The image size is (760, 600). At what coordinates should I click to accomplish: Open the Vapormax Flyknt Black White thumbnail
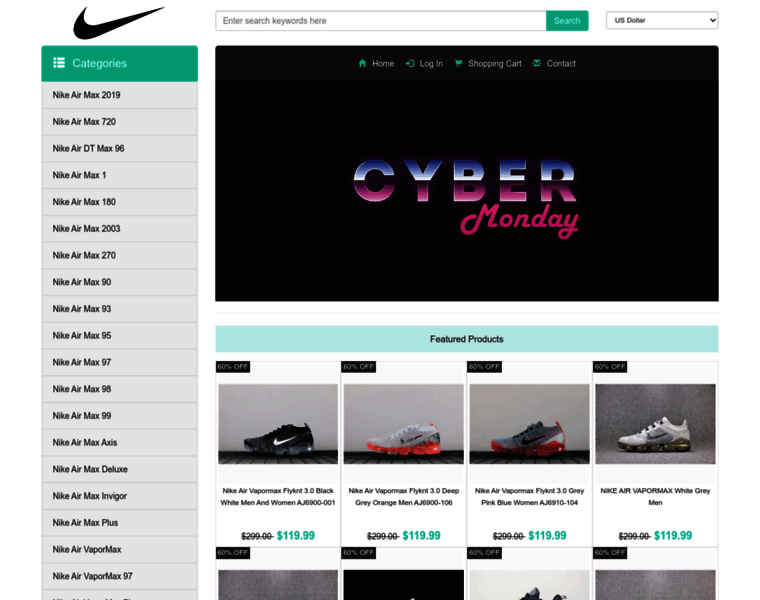point(278,424)
